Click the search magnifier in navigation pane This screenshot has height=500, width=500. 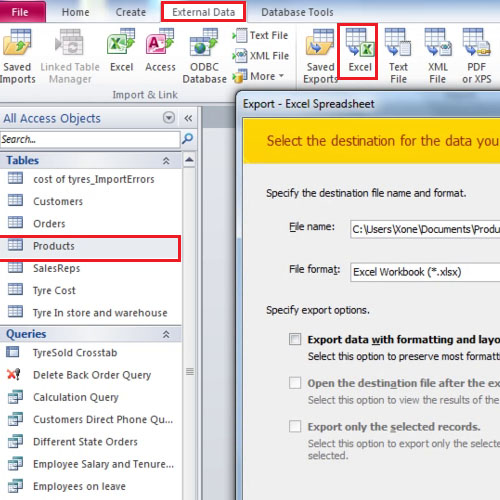(x=188, y=139)
